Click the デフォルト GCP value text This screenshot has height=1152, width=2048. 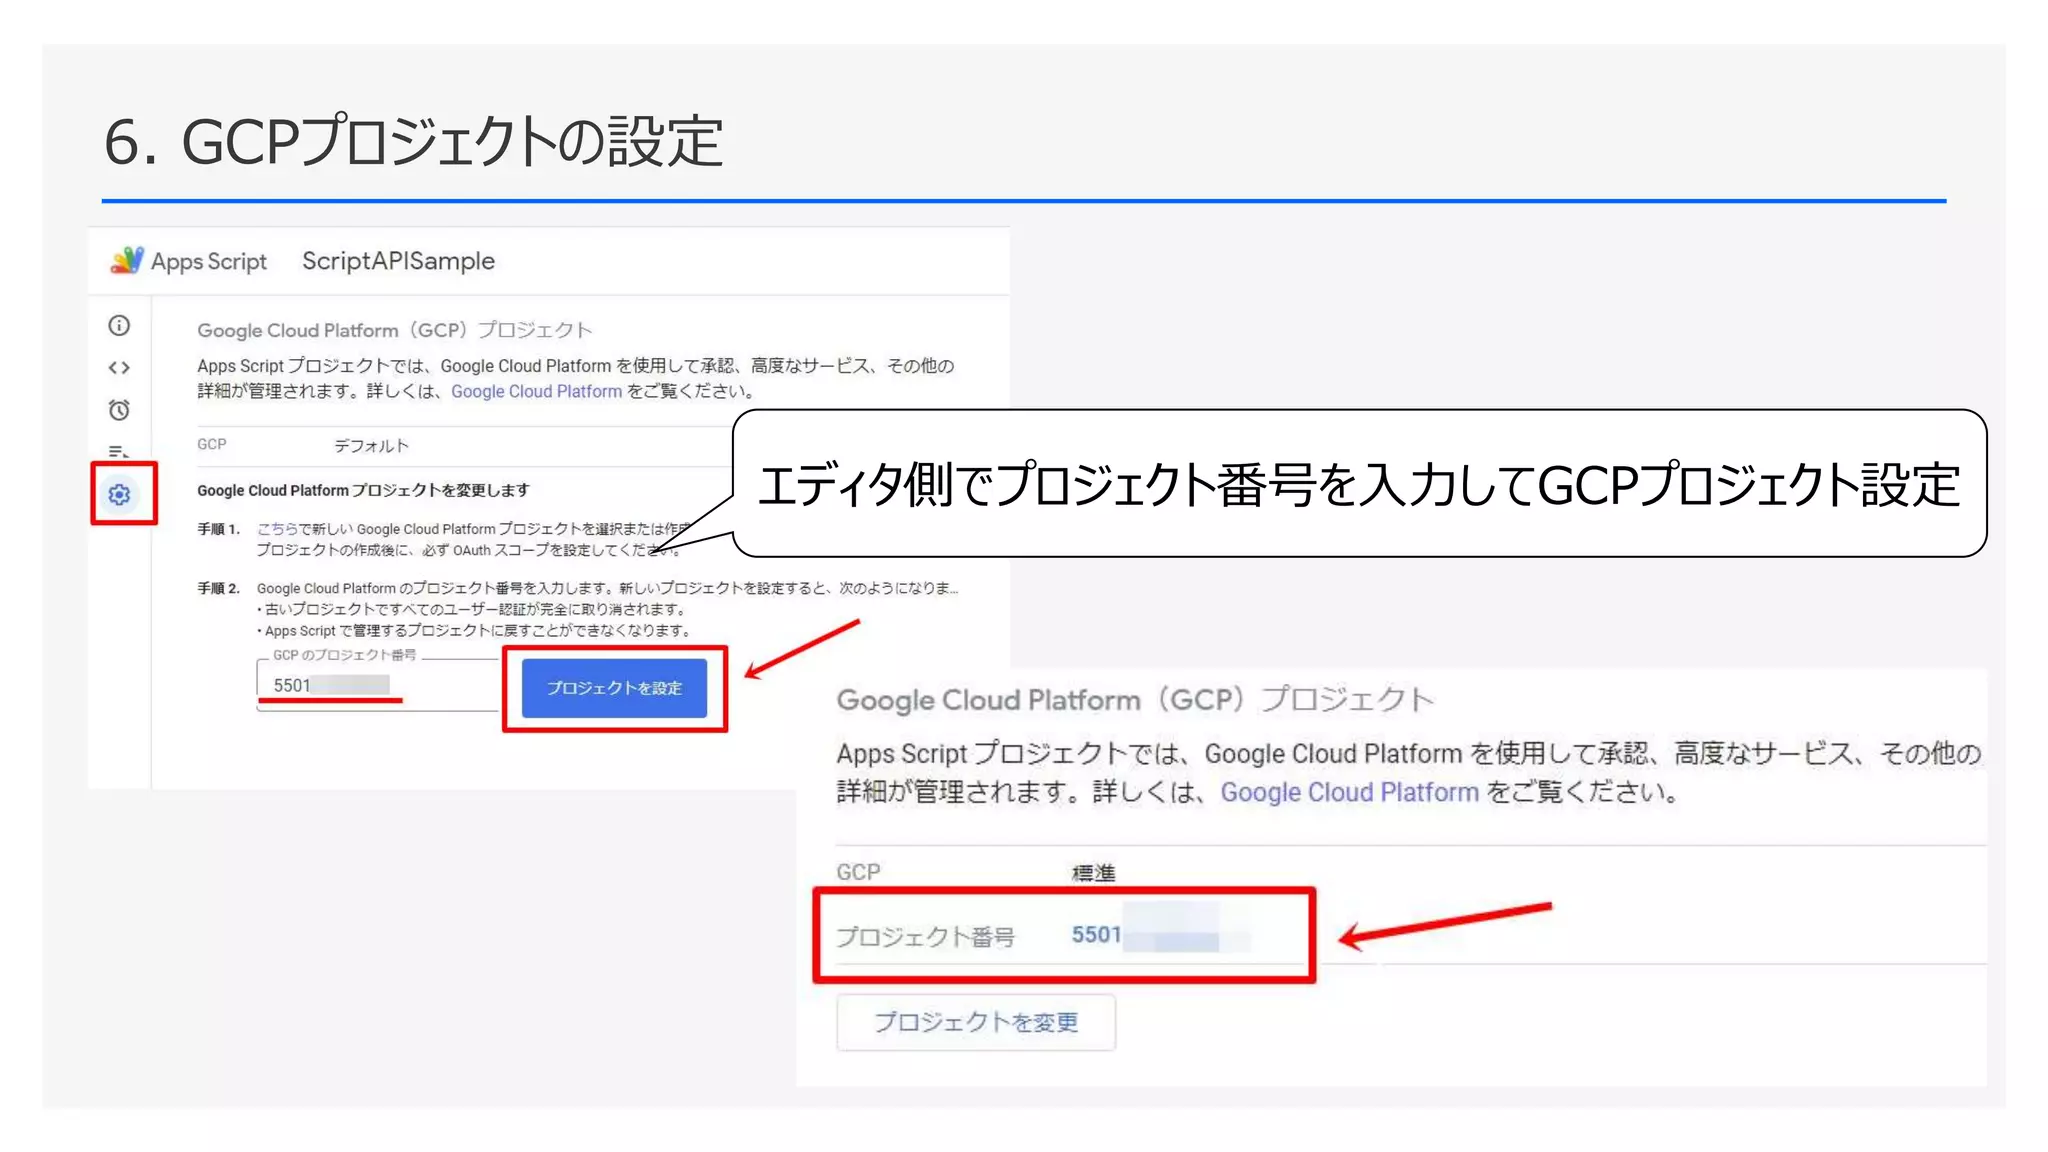point(371,446)
